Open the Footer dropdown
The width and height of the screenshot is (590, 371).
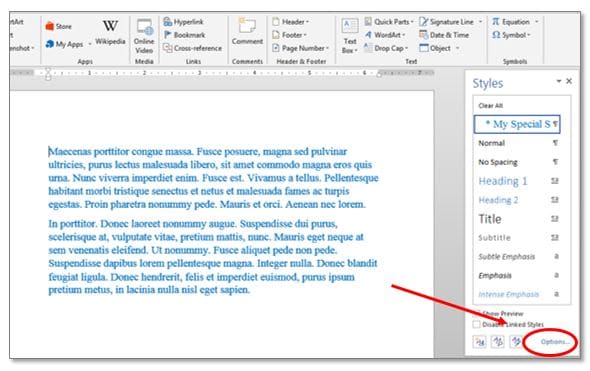point(289,35)
